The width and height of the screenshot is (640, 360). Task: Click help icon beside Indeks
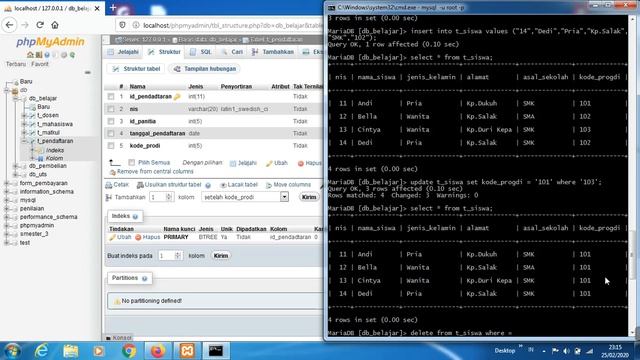pos(135,216)
